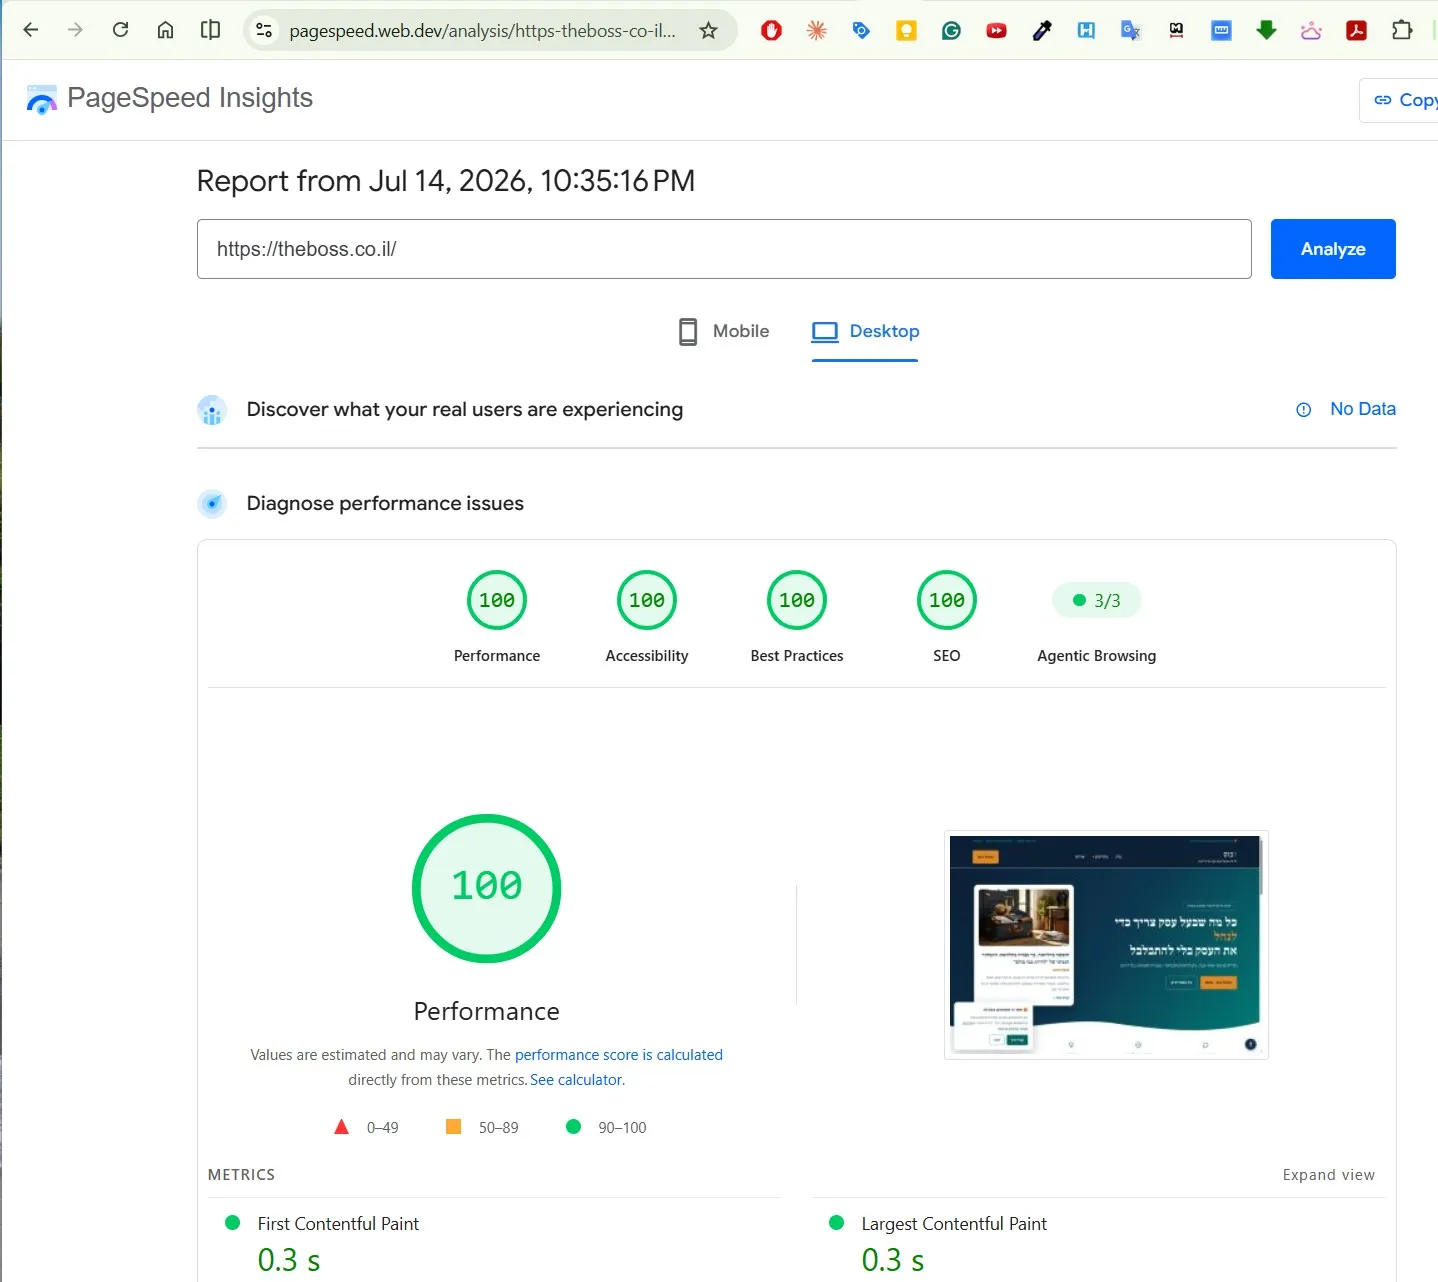Image resolution: width=1438 pixels, height=1282 pixels.
Task: Open the blue price tag extension
Action: [861, 31]
